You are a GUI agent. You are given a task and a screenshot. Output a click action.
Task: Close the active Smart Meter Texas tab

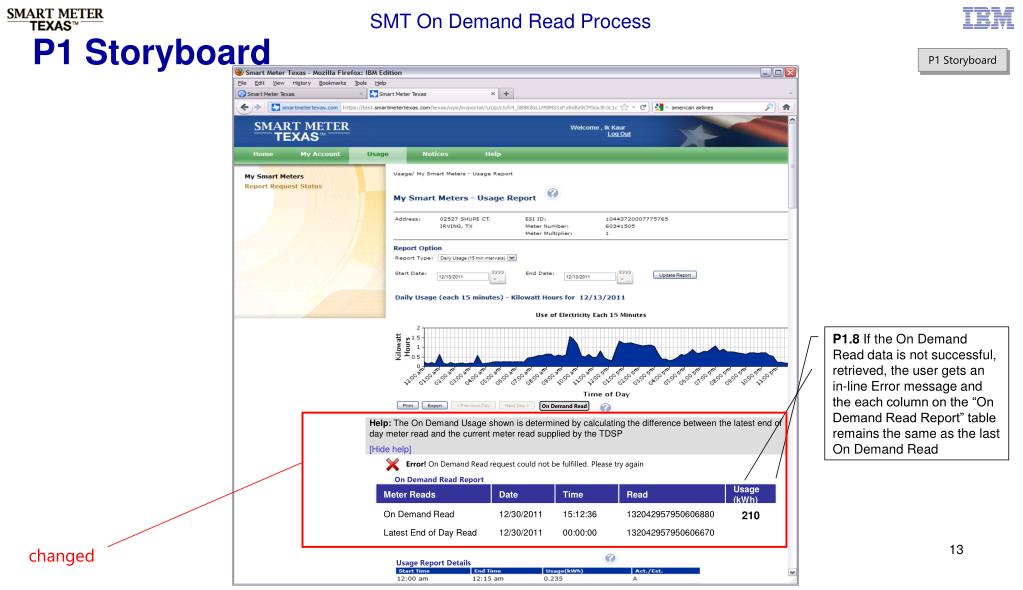pos(493,93)
